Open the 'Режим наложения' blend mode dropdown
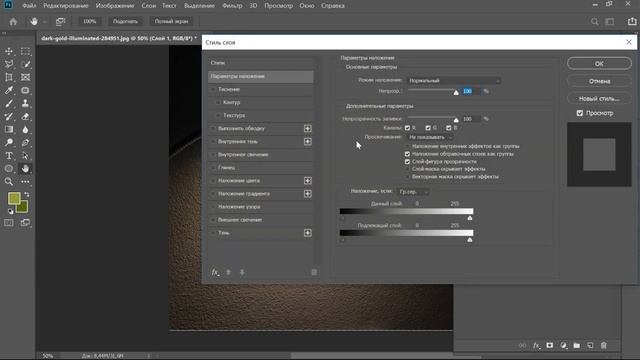The height and width of the screenshot is (360, 640). (454, 81)
